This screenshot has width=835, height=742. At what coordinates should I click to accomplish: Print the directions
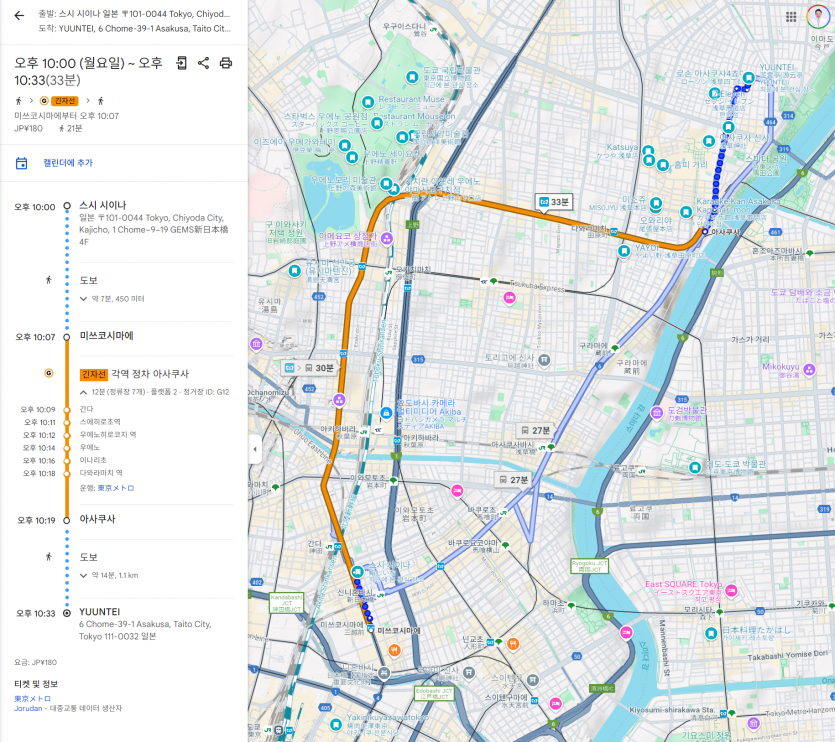[226, 63]
